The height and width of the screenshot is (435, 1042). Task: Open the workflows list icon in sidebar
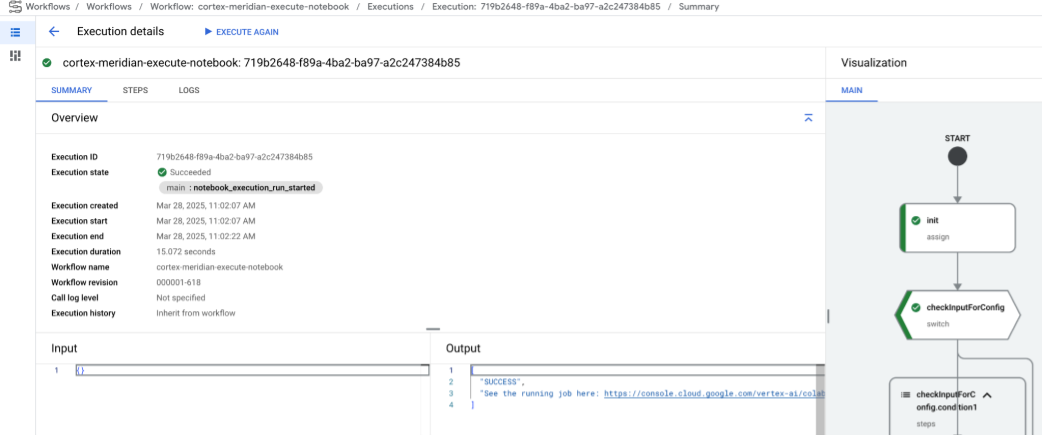[x=15, y=32]
